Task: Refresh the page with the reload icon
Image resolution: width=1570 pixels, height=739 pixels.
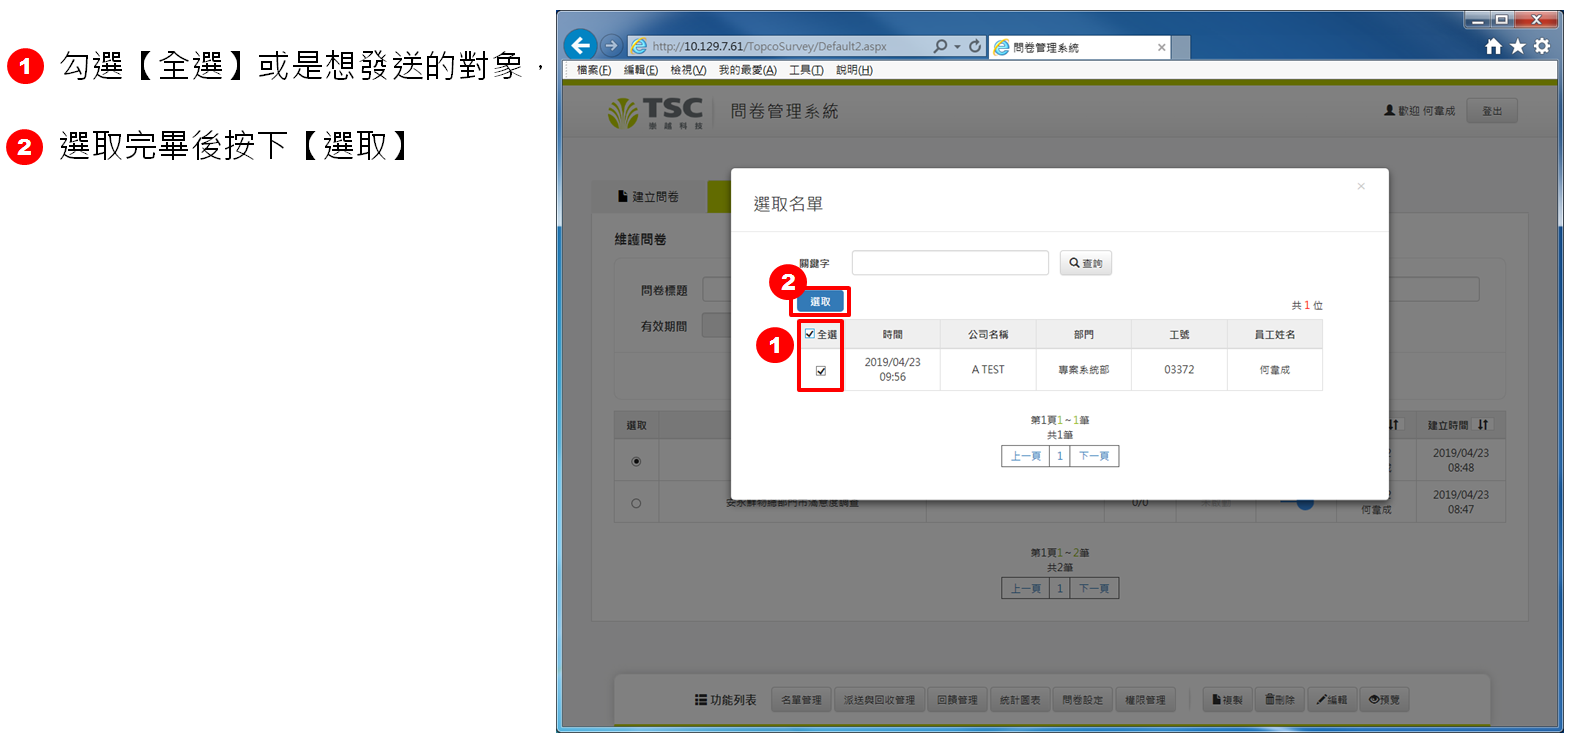Action: coord(975,46)
